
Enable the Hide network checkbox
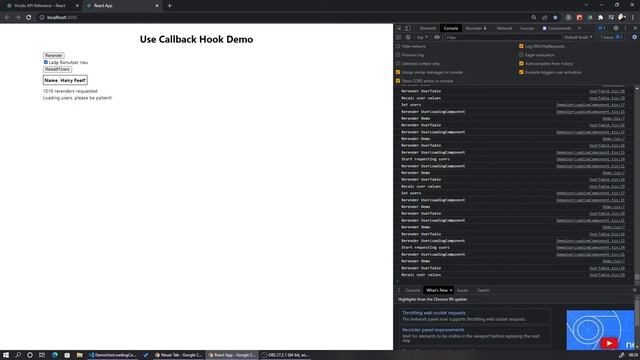[398, 46]
